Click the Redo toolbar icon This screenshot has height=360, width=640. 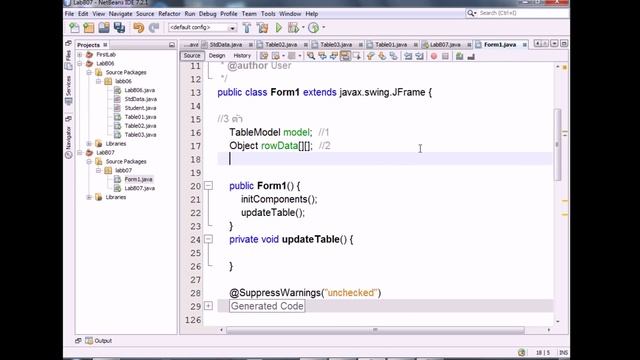click(154, 28)
